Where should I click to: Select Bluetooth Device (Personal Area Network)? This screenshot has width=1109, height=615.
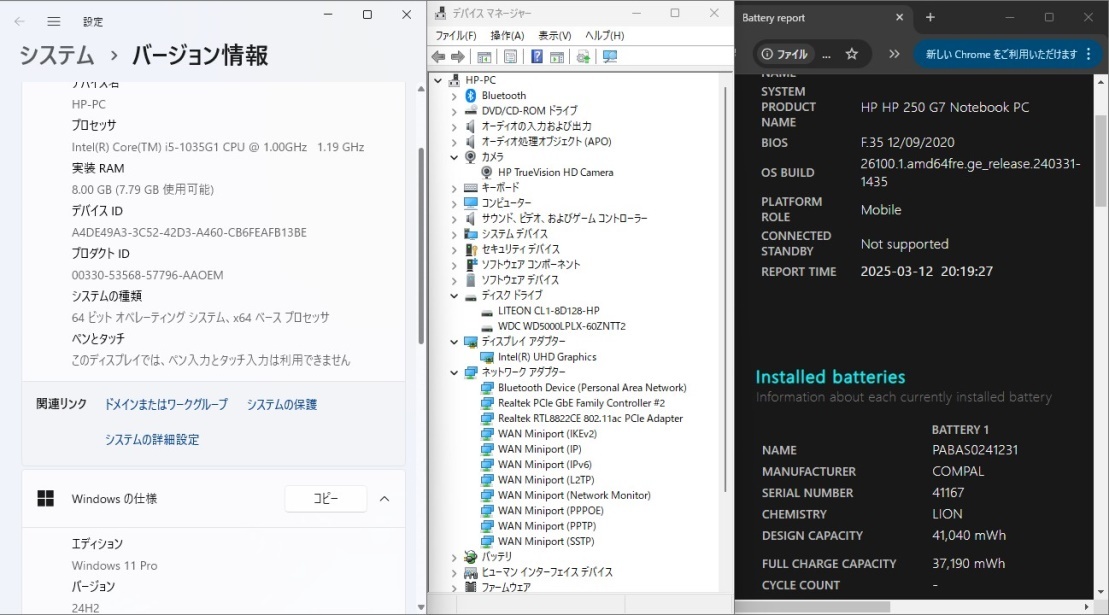coord(592,387)
